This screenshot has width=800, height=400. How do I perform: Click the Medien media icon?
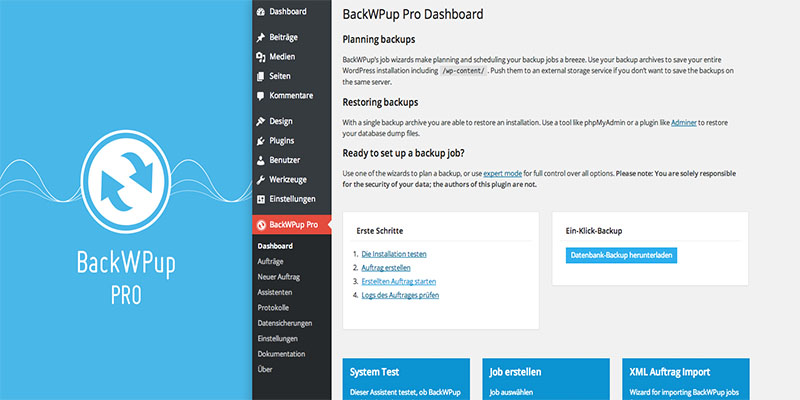tap(261, 57)
